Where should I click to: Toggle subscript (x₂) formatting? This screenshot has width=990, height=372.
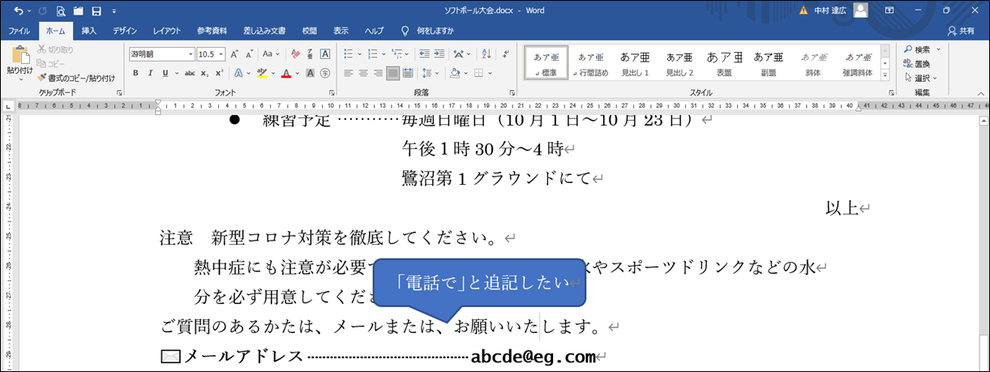pos(205,73)
